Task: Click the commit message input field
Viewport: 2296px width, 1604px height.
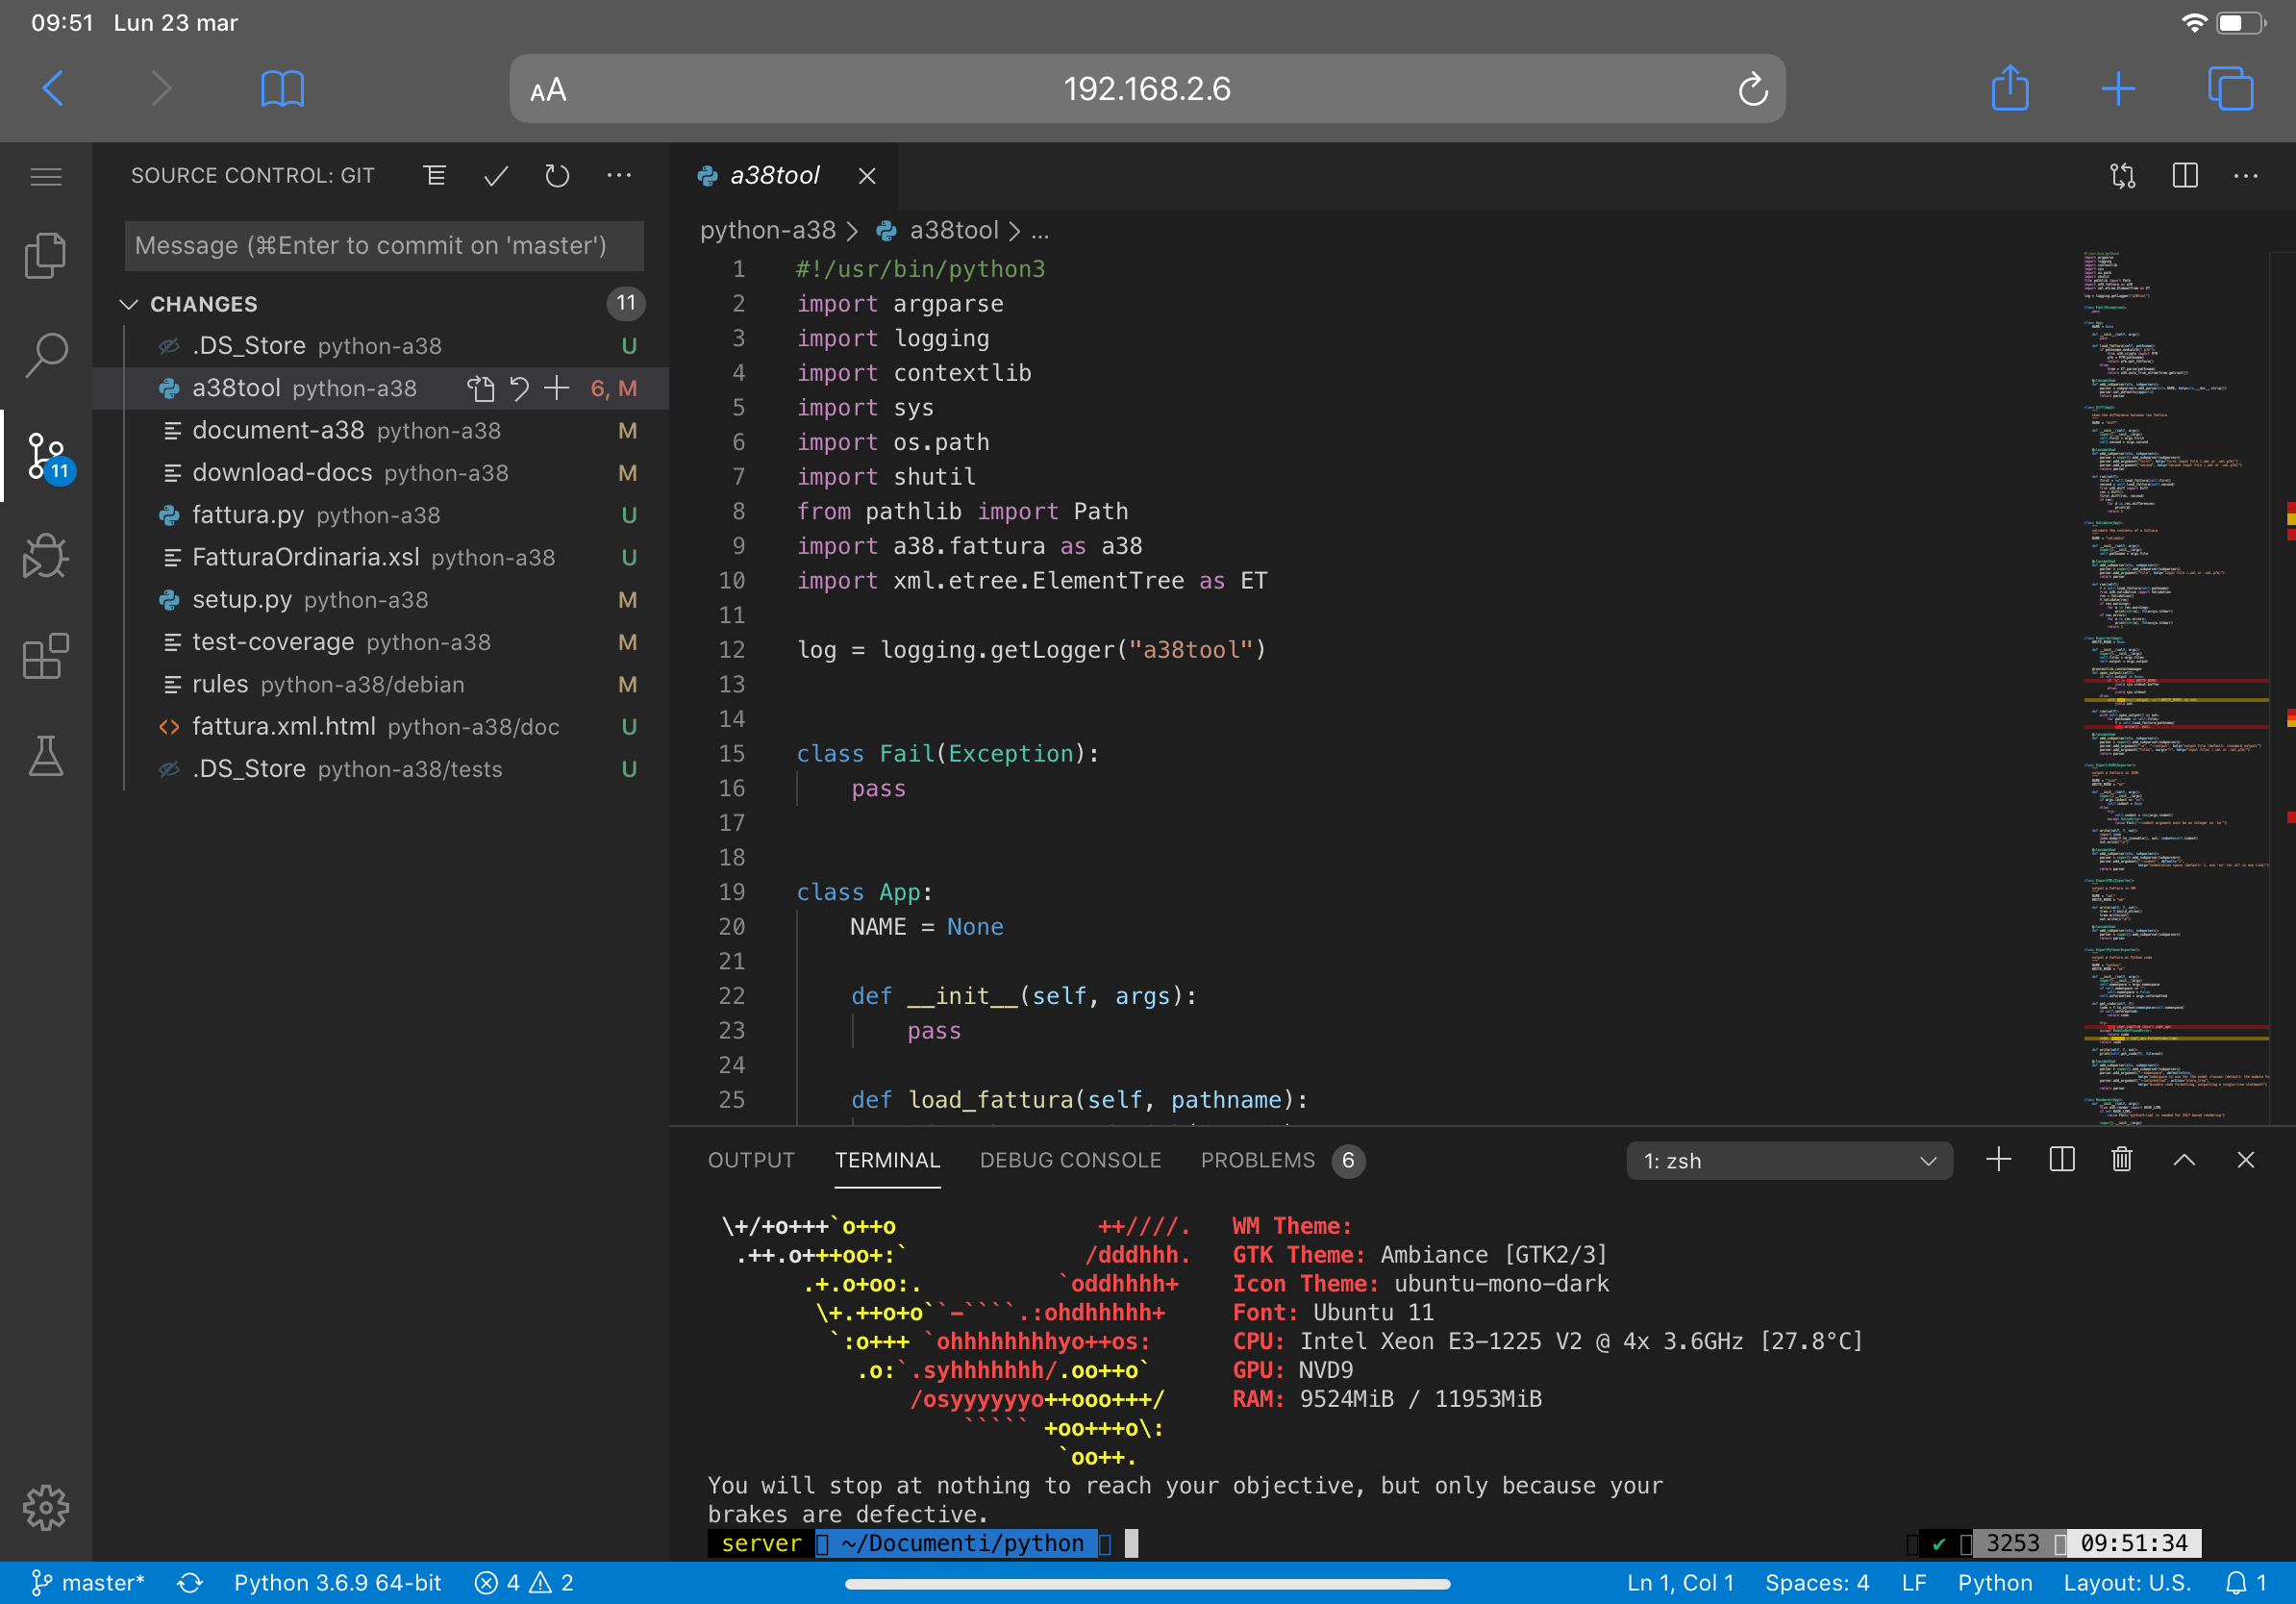Action: (383, 245)
